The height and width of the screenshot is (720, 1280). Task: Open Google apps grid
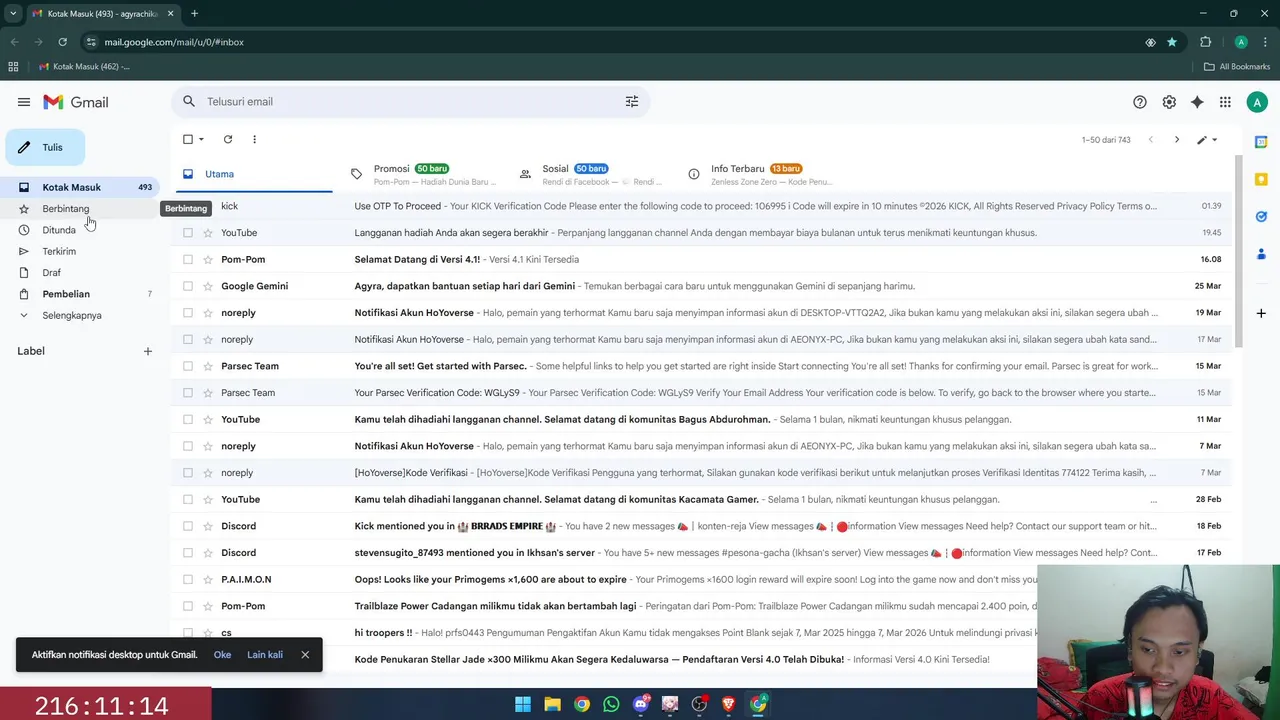click(1225, 102)
